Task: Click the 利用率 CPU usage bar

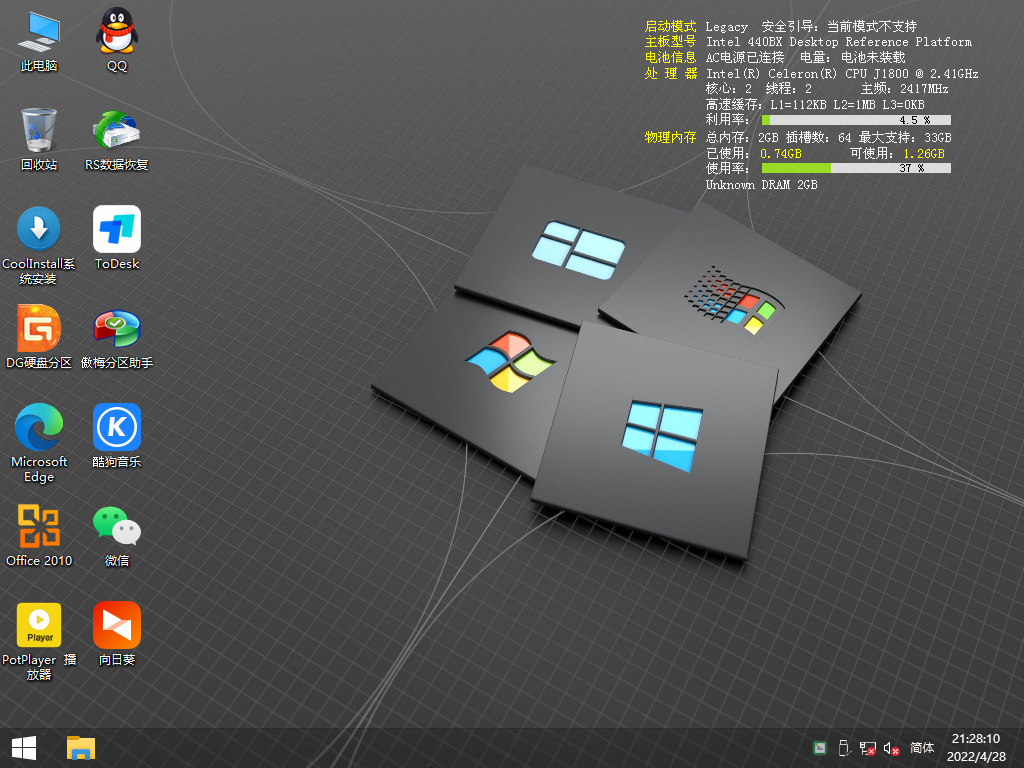Action: click(x=856, y=120)
